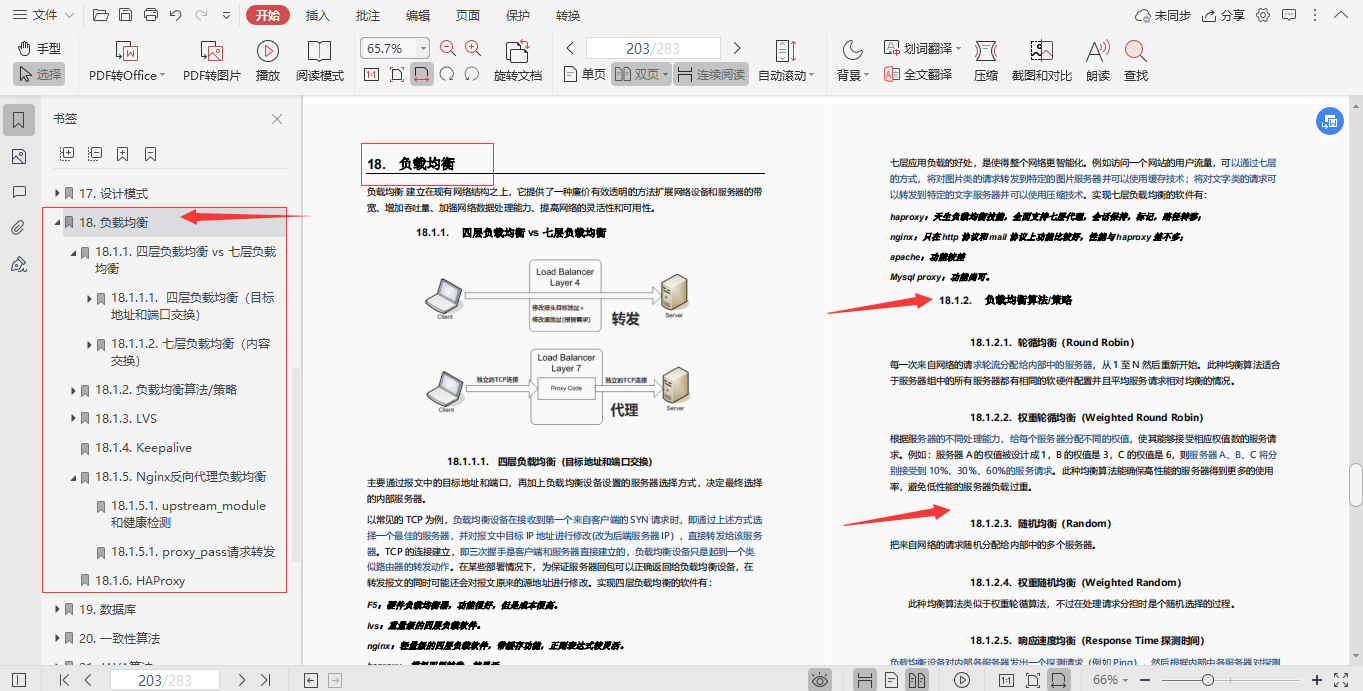Image resolution: width=1363 pixels, height=691 pixels.
Task: Expand the 18.1.3. LVS bookmark
Action: coord(73,418)
